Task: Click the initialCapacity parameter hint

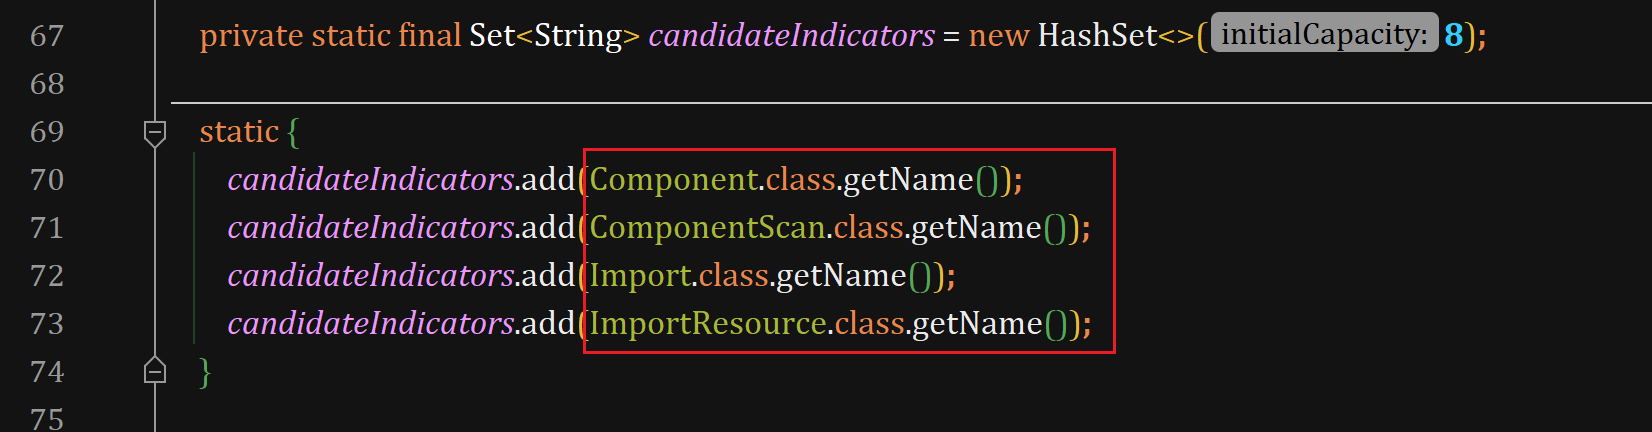Action: 1324,34
